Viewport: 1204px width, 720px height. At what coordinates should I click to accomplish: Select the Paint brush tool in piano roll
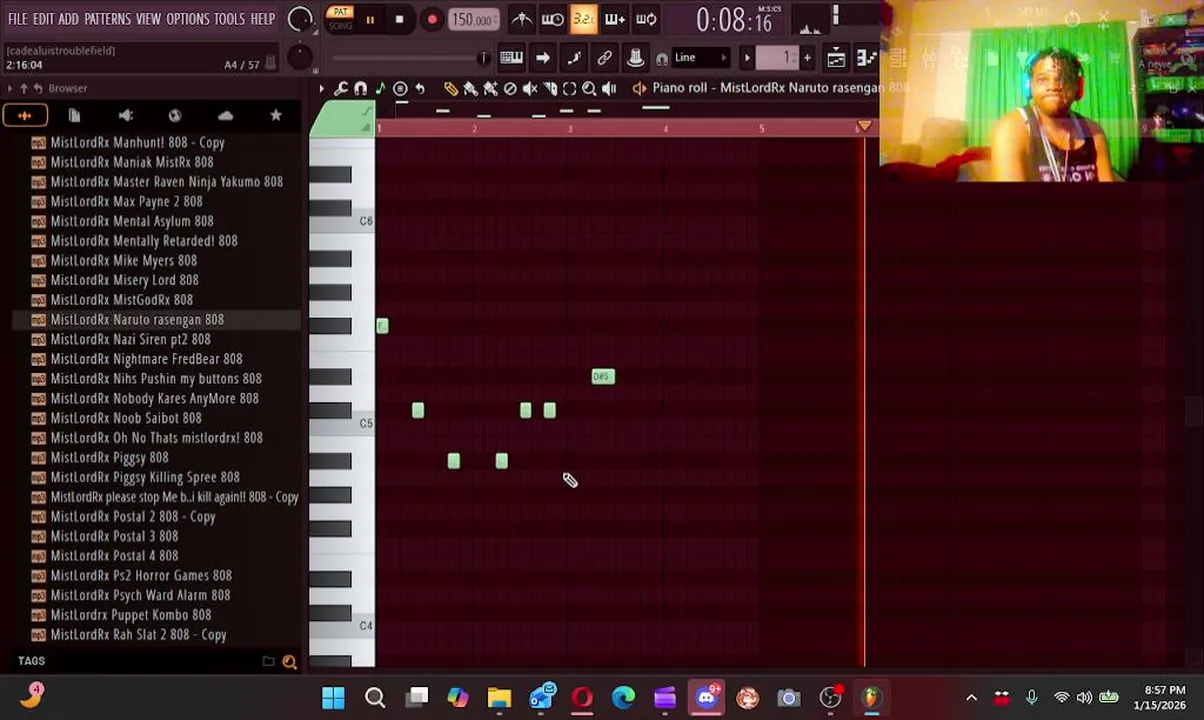(x=470, y=89)
